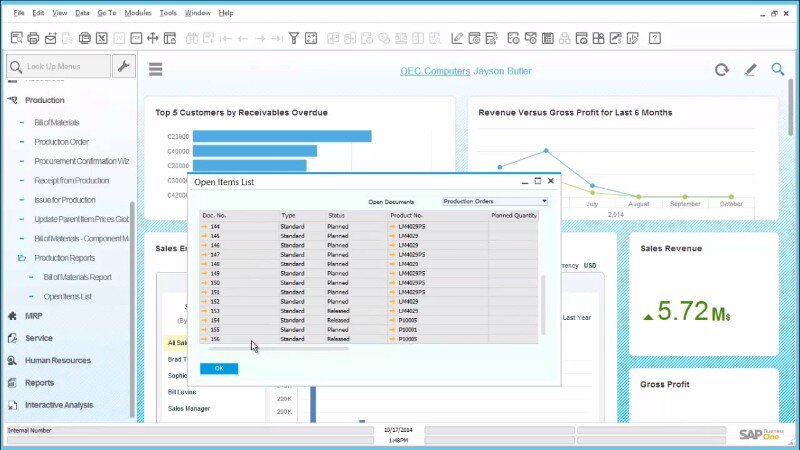The image size is (800, 450).
Task: Open the Modules menu
Action: (x=138, y=13)
